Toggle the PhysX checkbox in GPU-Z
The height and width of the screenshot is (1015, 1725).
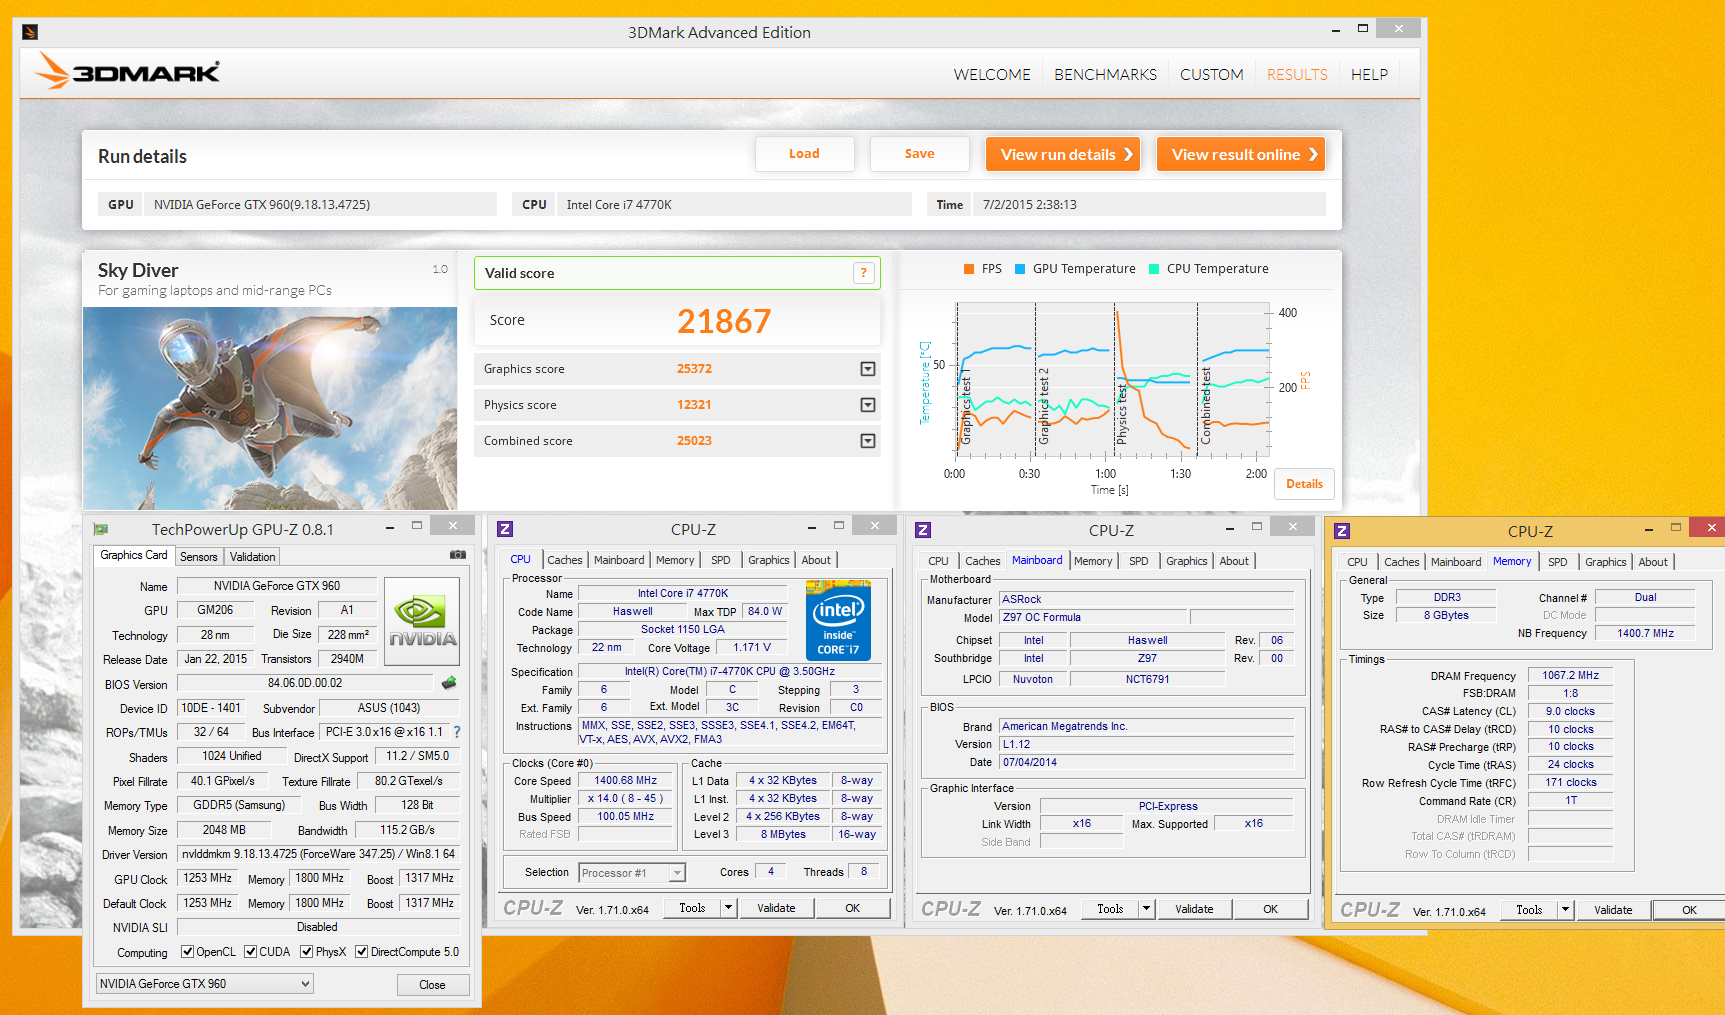306,952
